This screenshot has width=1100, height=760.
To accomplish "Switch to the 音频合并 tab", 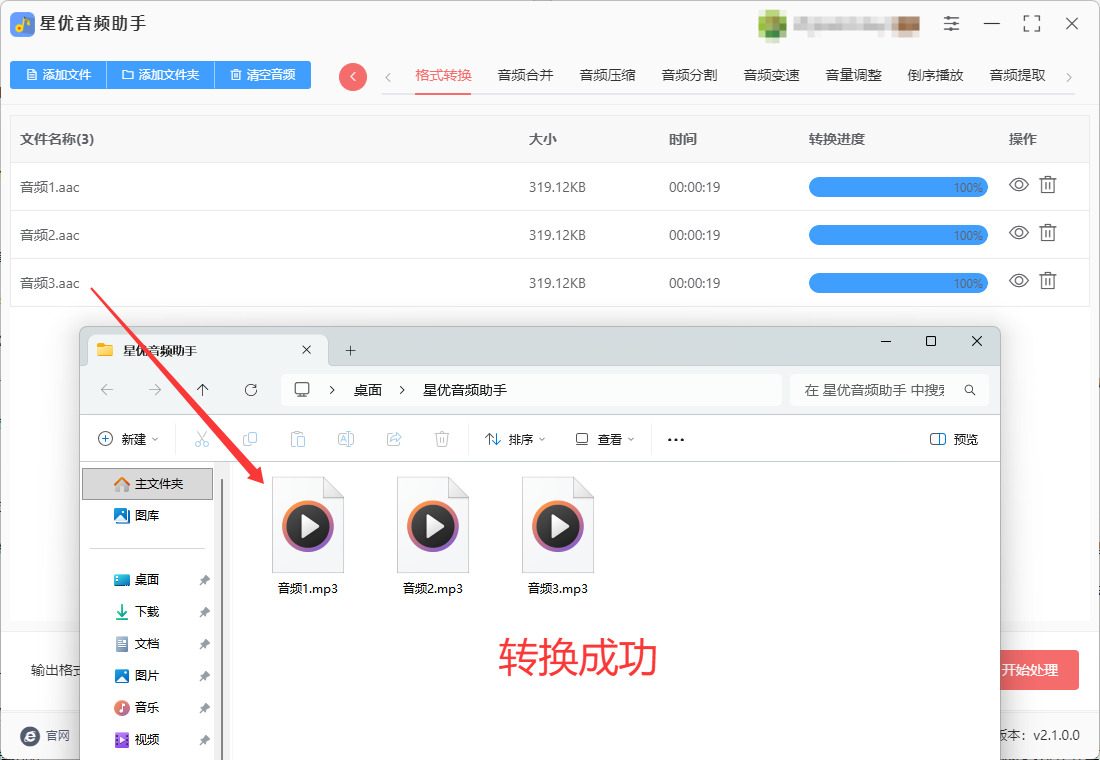I will pos(525,75).
